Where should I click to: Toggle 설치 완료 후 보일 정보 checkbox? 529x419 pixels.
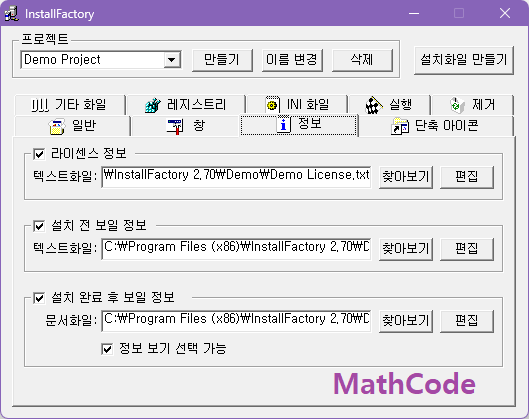(39, 298)
